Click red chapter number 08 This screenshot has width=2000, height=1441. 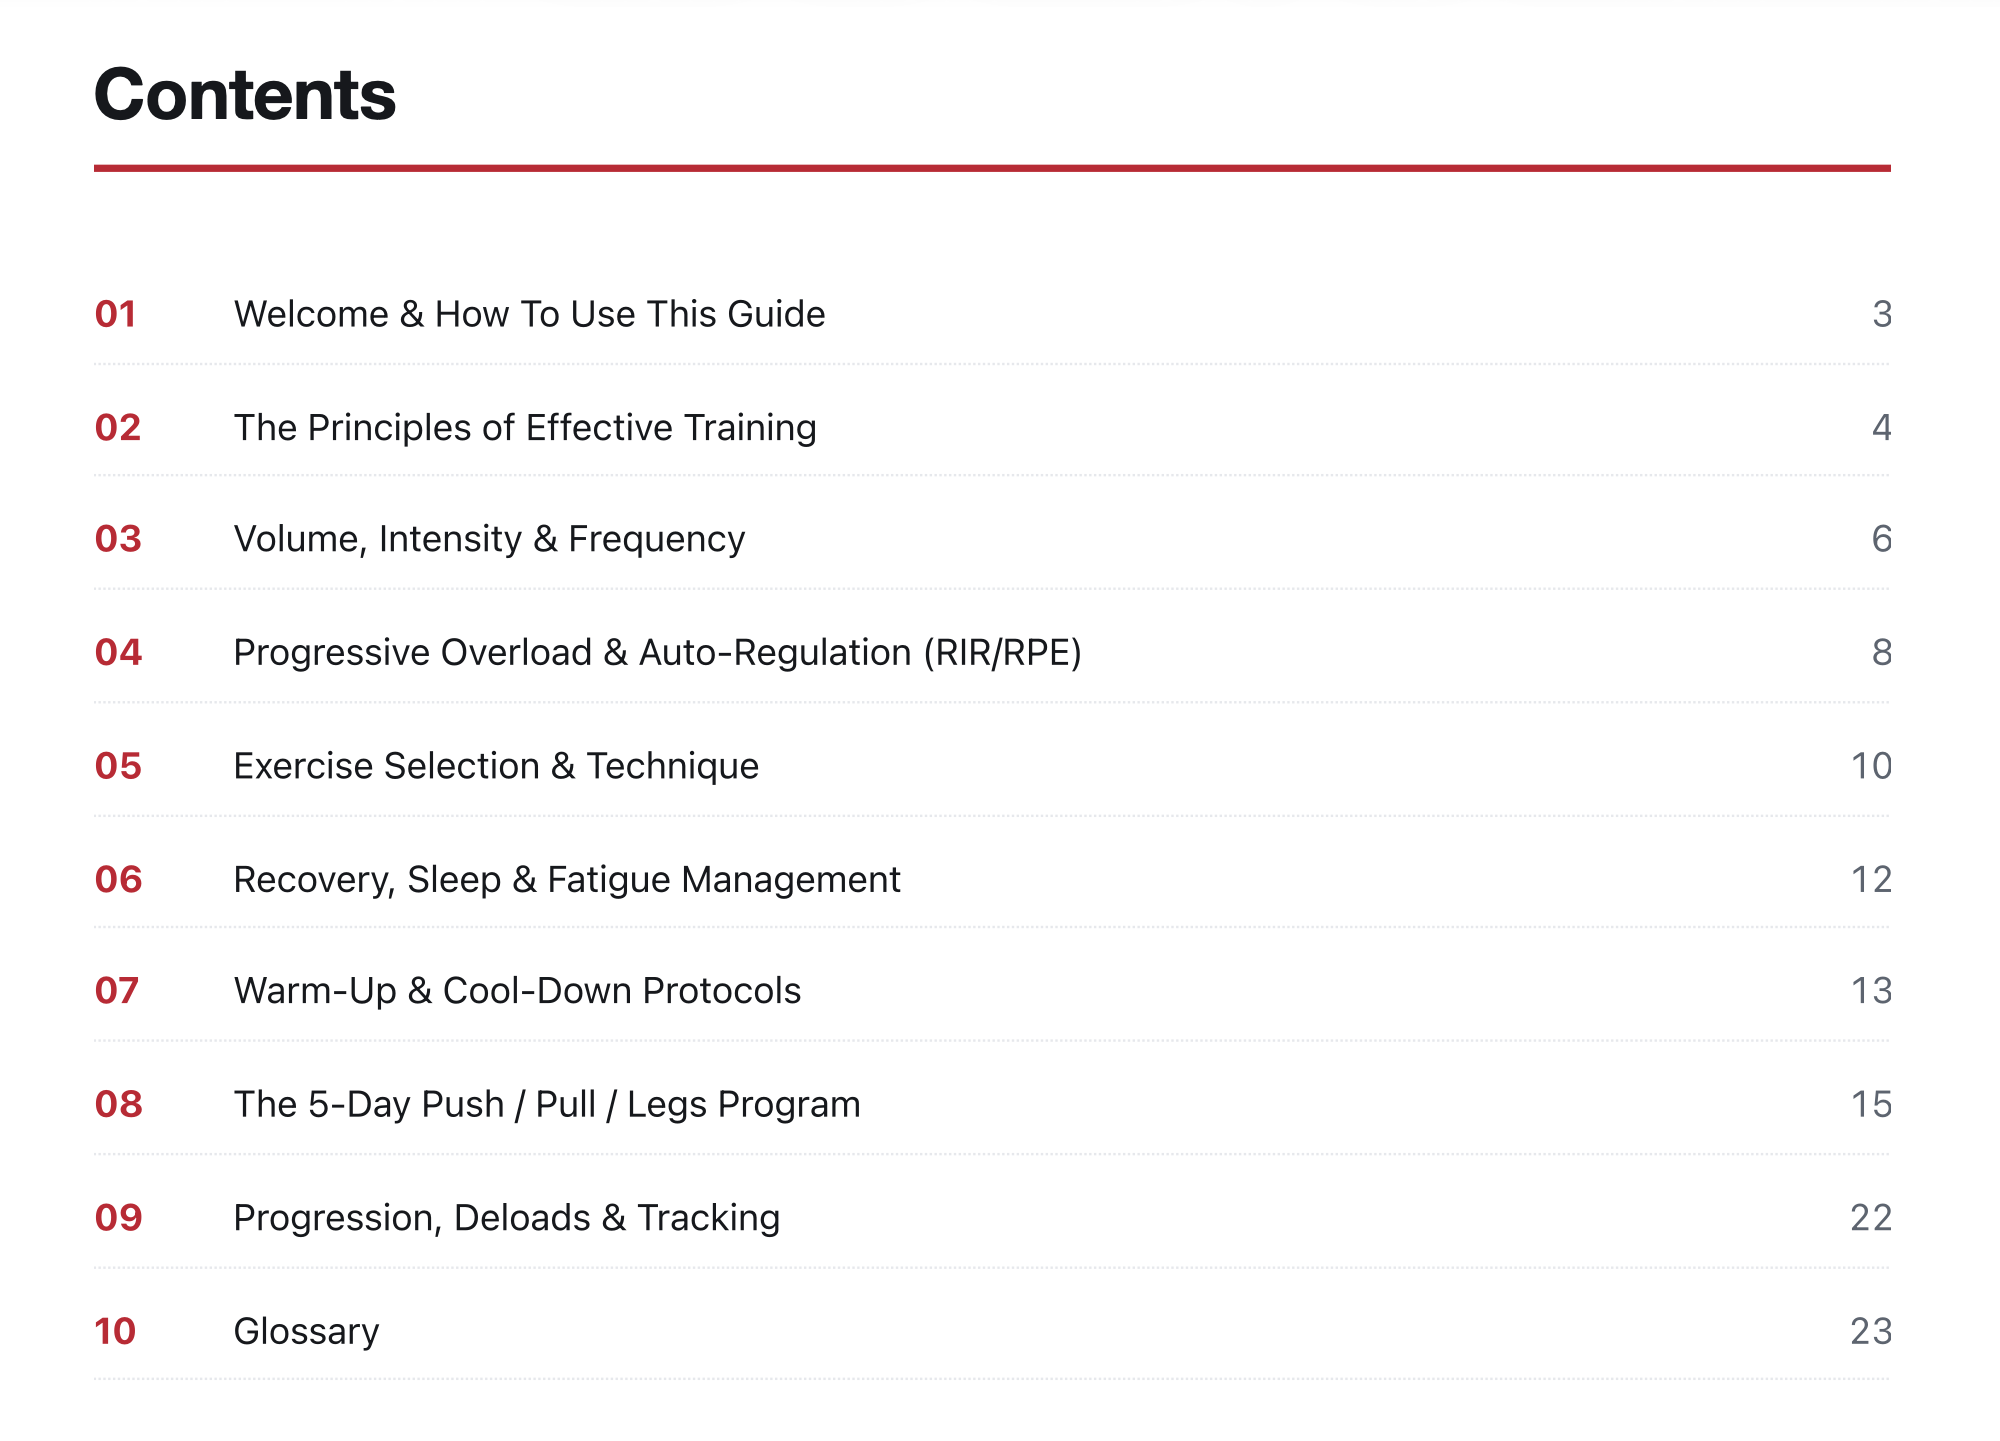pos(118,1104)
